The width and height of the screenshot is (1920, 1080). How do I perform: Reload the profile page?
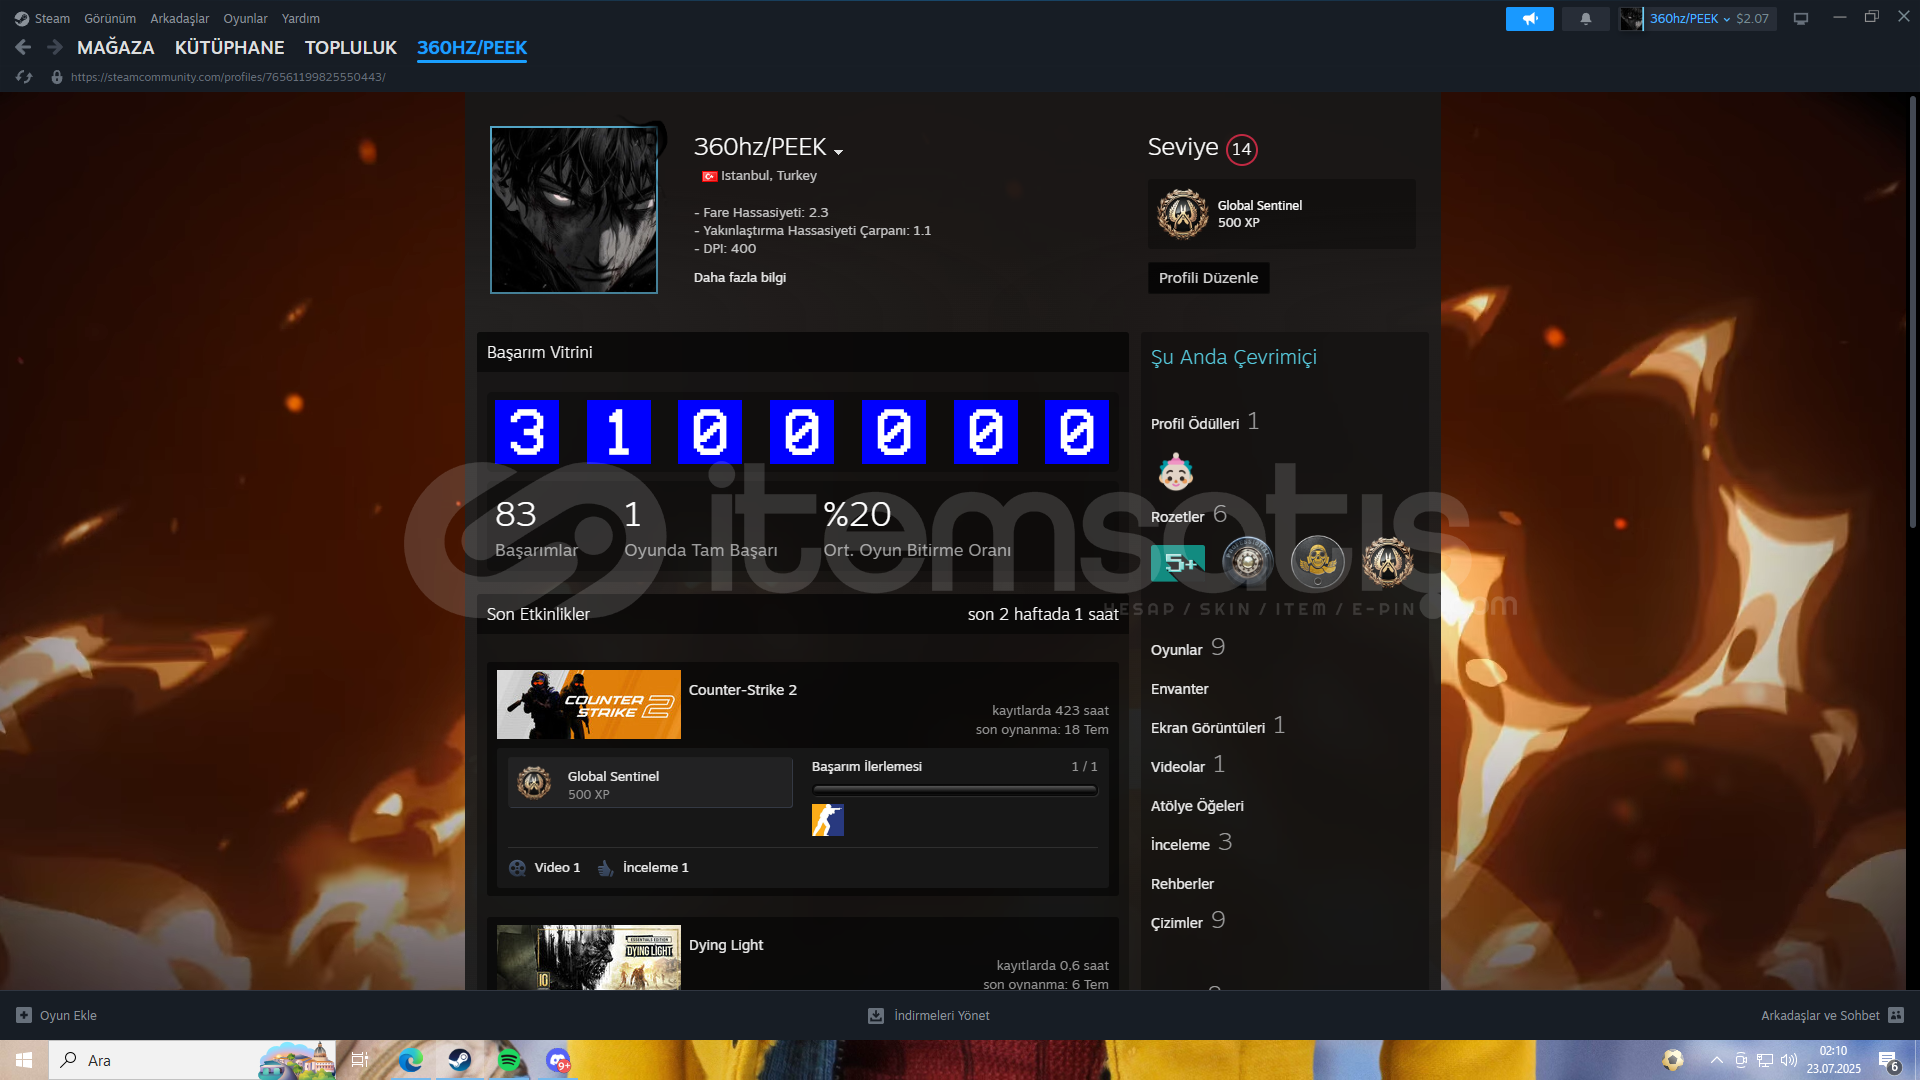point(24,77)
